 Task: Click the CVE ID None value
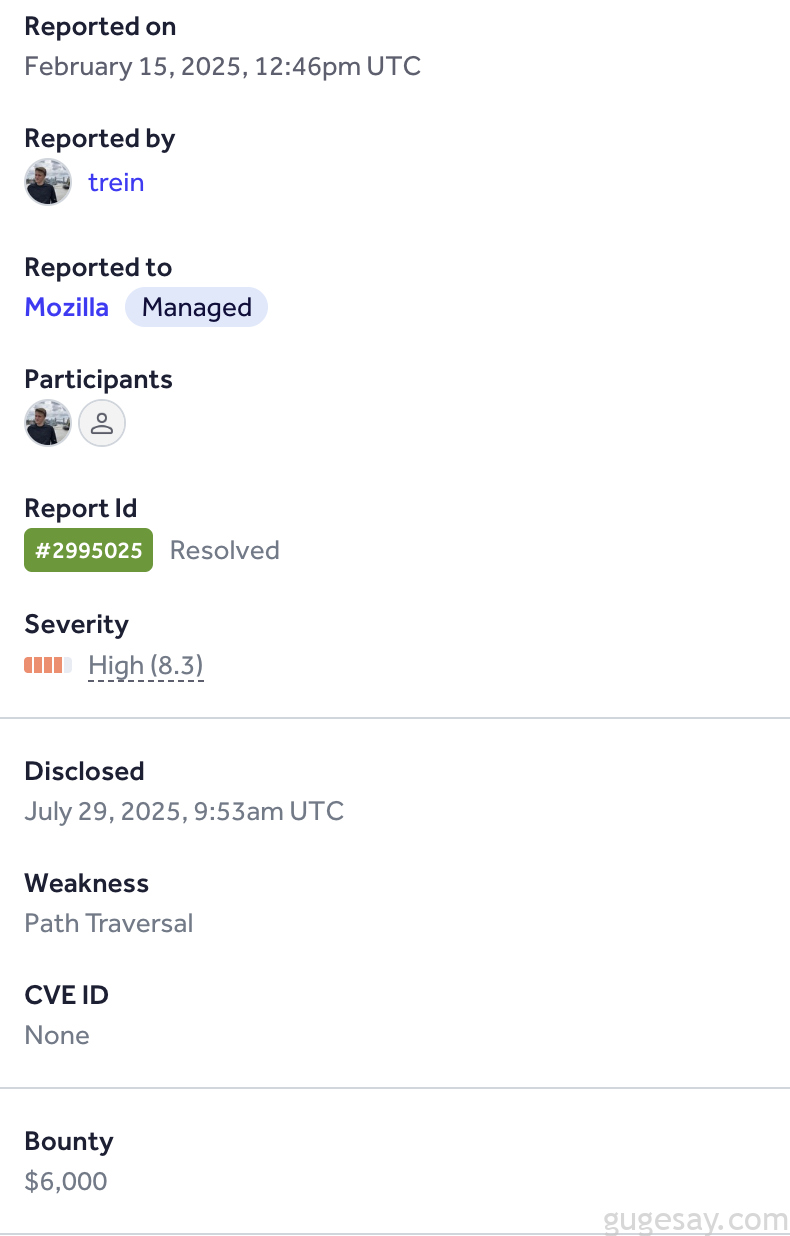57,1035
